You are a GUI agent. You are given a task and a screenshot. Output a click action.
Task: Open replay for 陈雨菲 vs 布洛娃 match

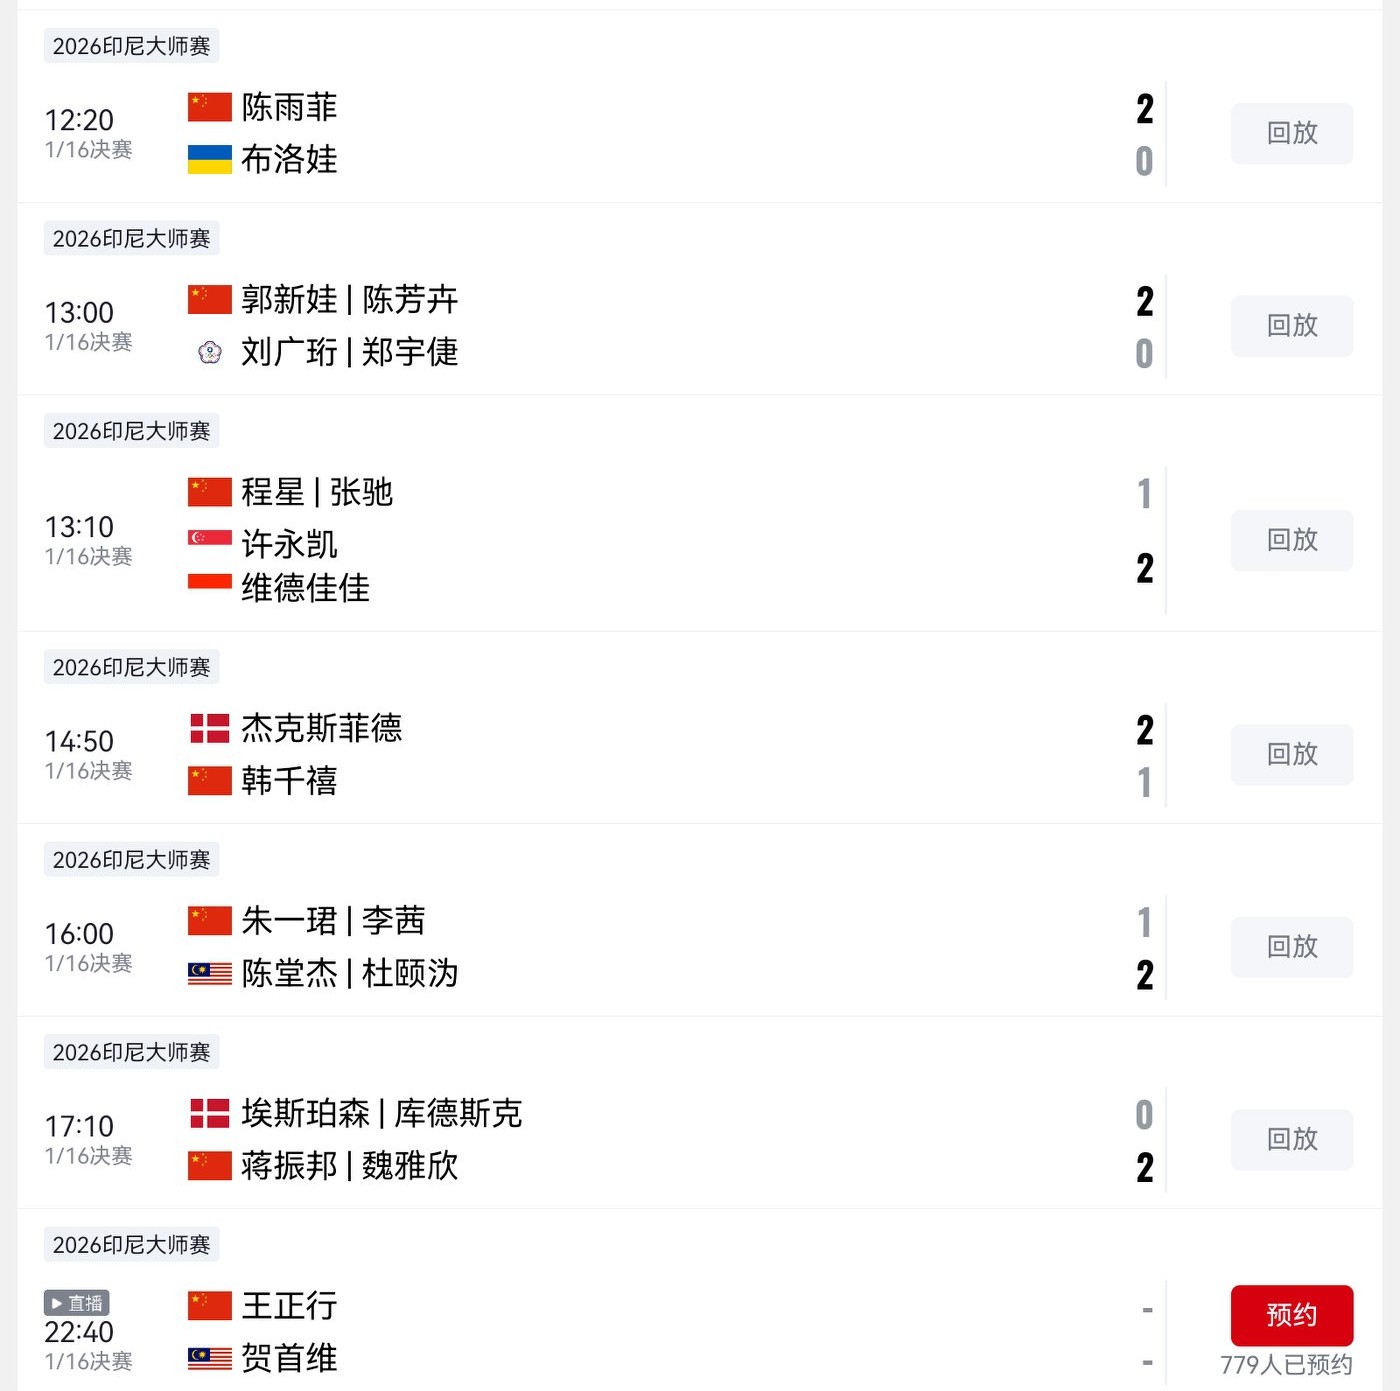click(x=1291, y=133)
